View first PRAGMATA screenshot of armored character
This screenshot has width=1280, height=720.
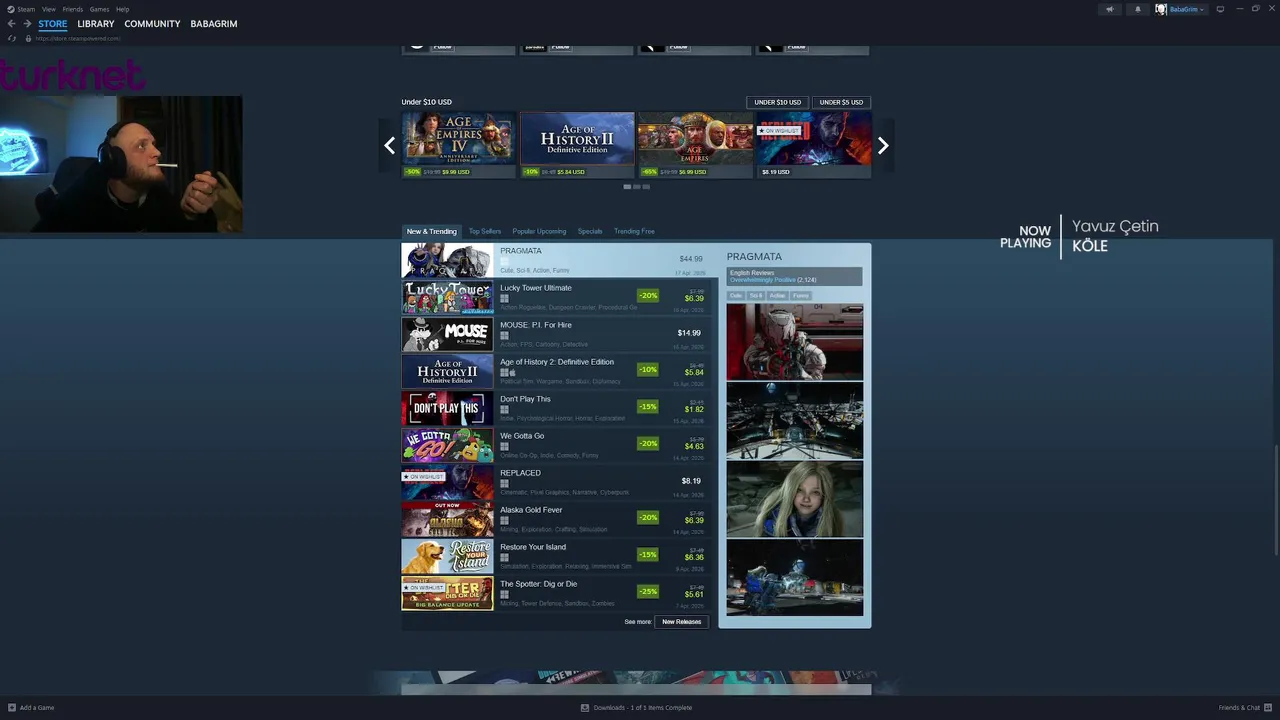coord(794,342)
